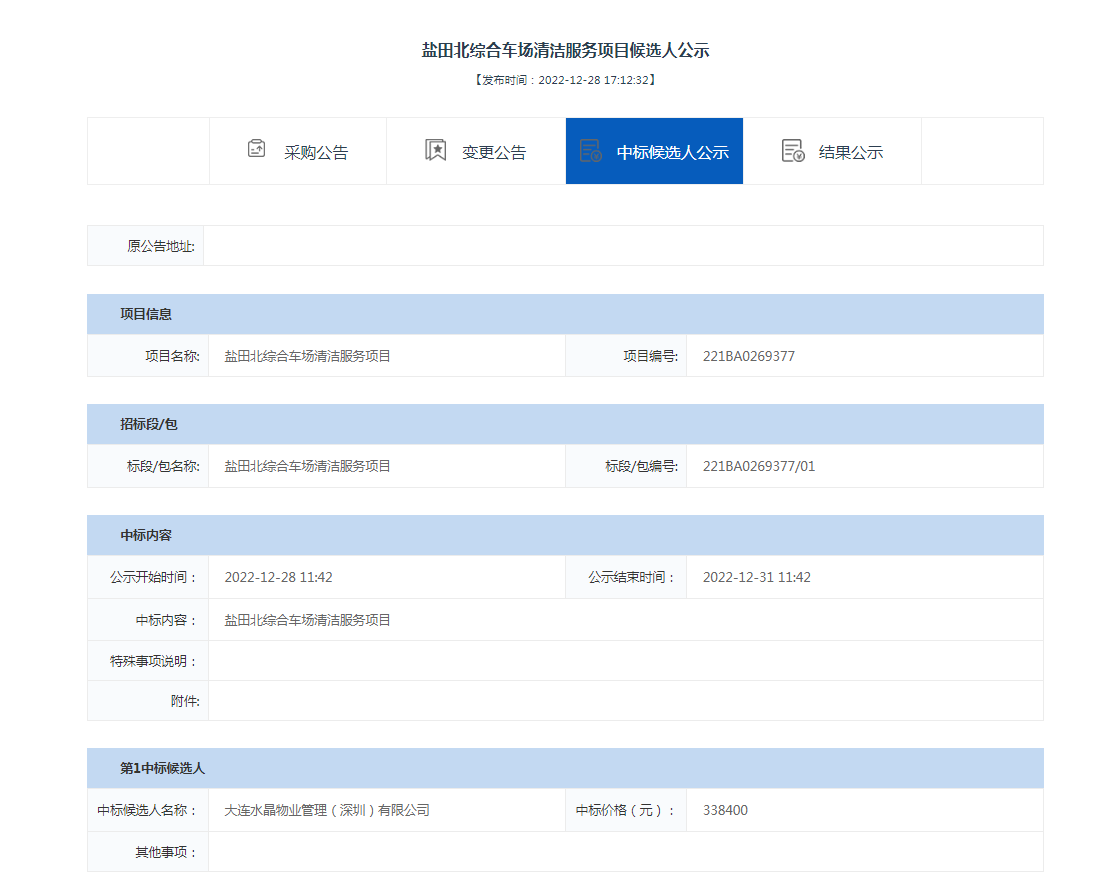
Task: Click the 结果公示 document icon
Action: click(x=793, y=151)
